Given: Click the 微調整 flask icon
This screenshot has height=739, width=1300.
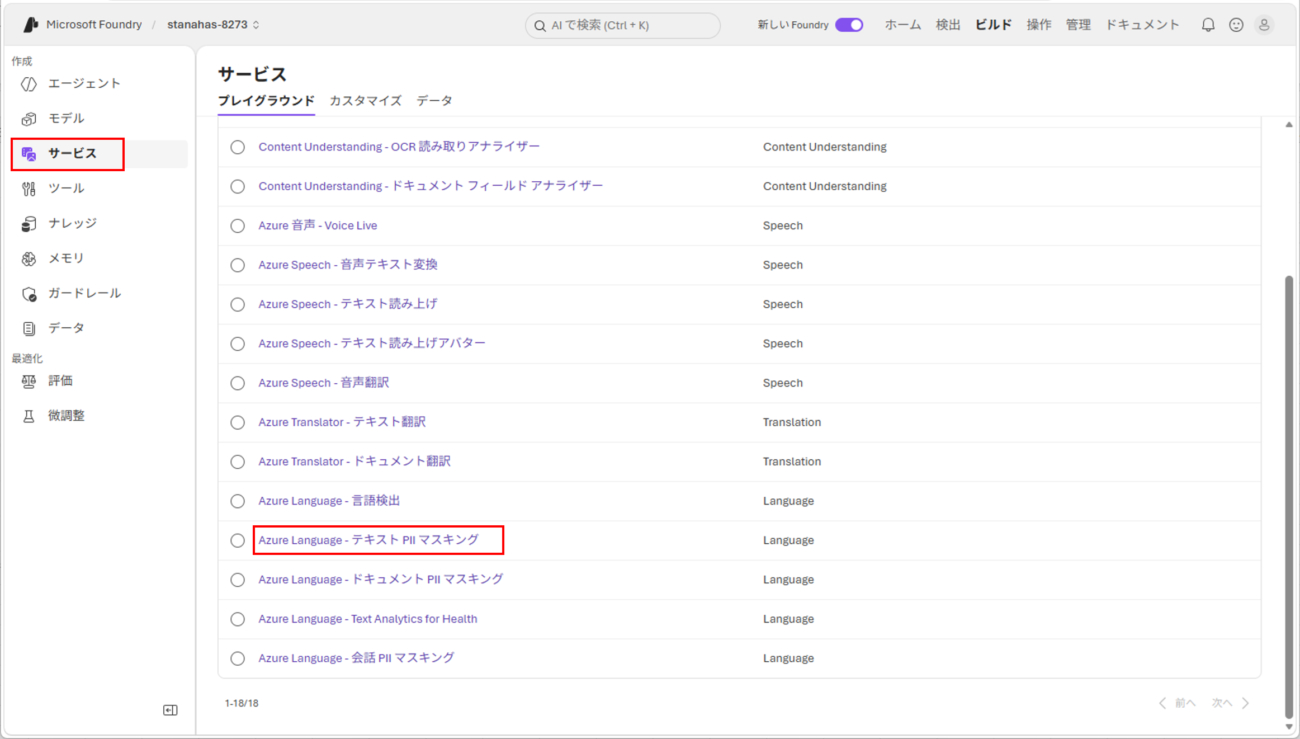Looking at the screenshot, I should point(29,416).
